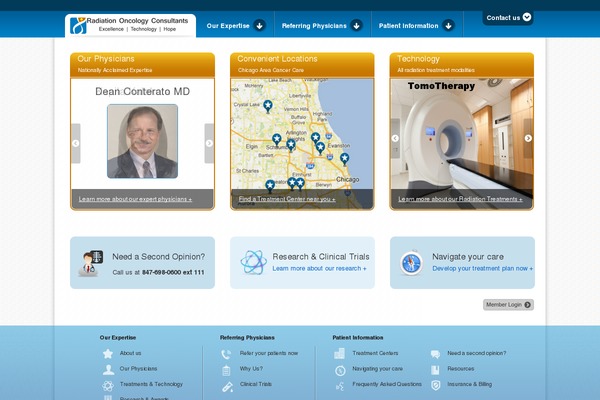This screenshot has width=600, height=400.
Task: Click the phone icon beside Refer your patients
Action: (x=226, y=354)
